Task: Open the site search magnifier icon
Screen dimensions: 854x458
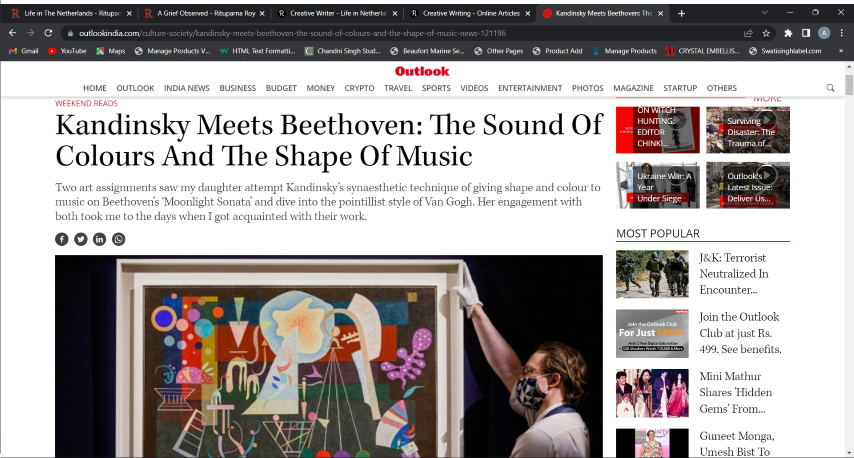Action: (x=830, y=88)
